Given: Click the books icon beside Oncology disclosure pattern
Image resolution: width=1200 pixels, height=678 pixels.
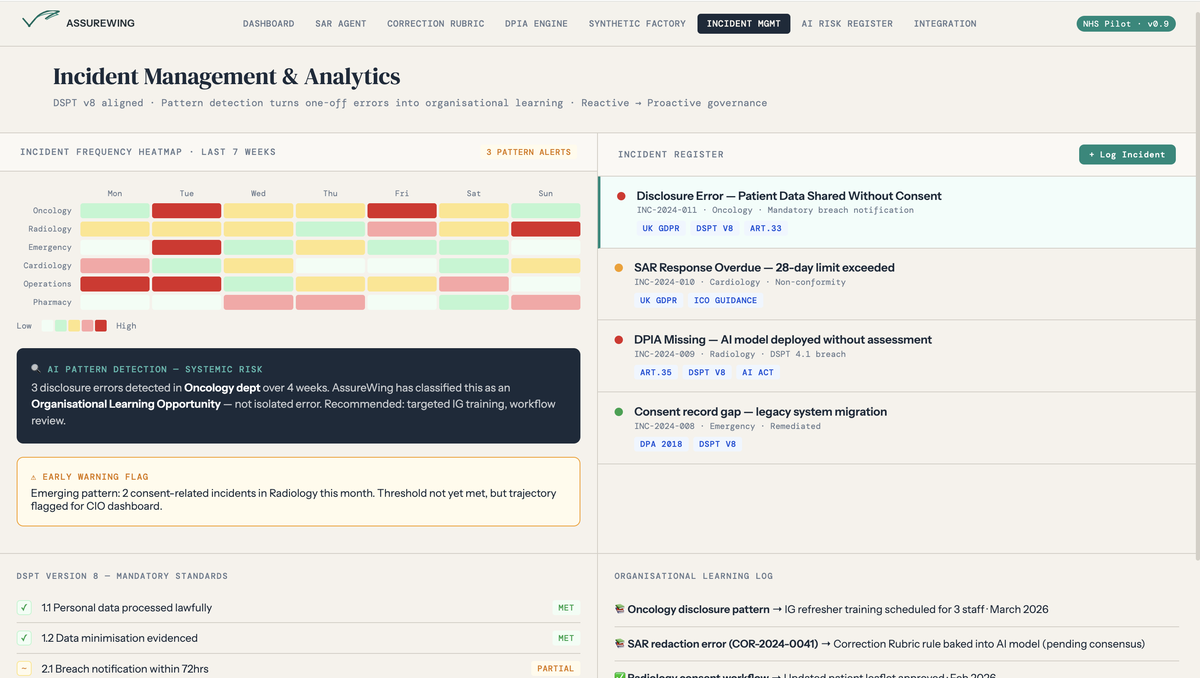Looking at the screenshot, I should pyautogui.click(x=619, y=609).
